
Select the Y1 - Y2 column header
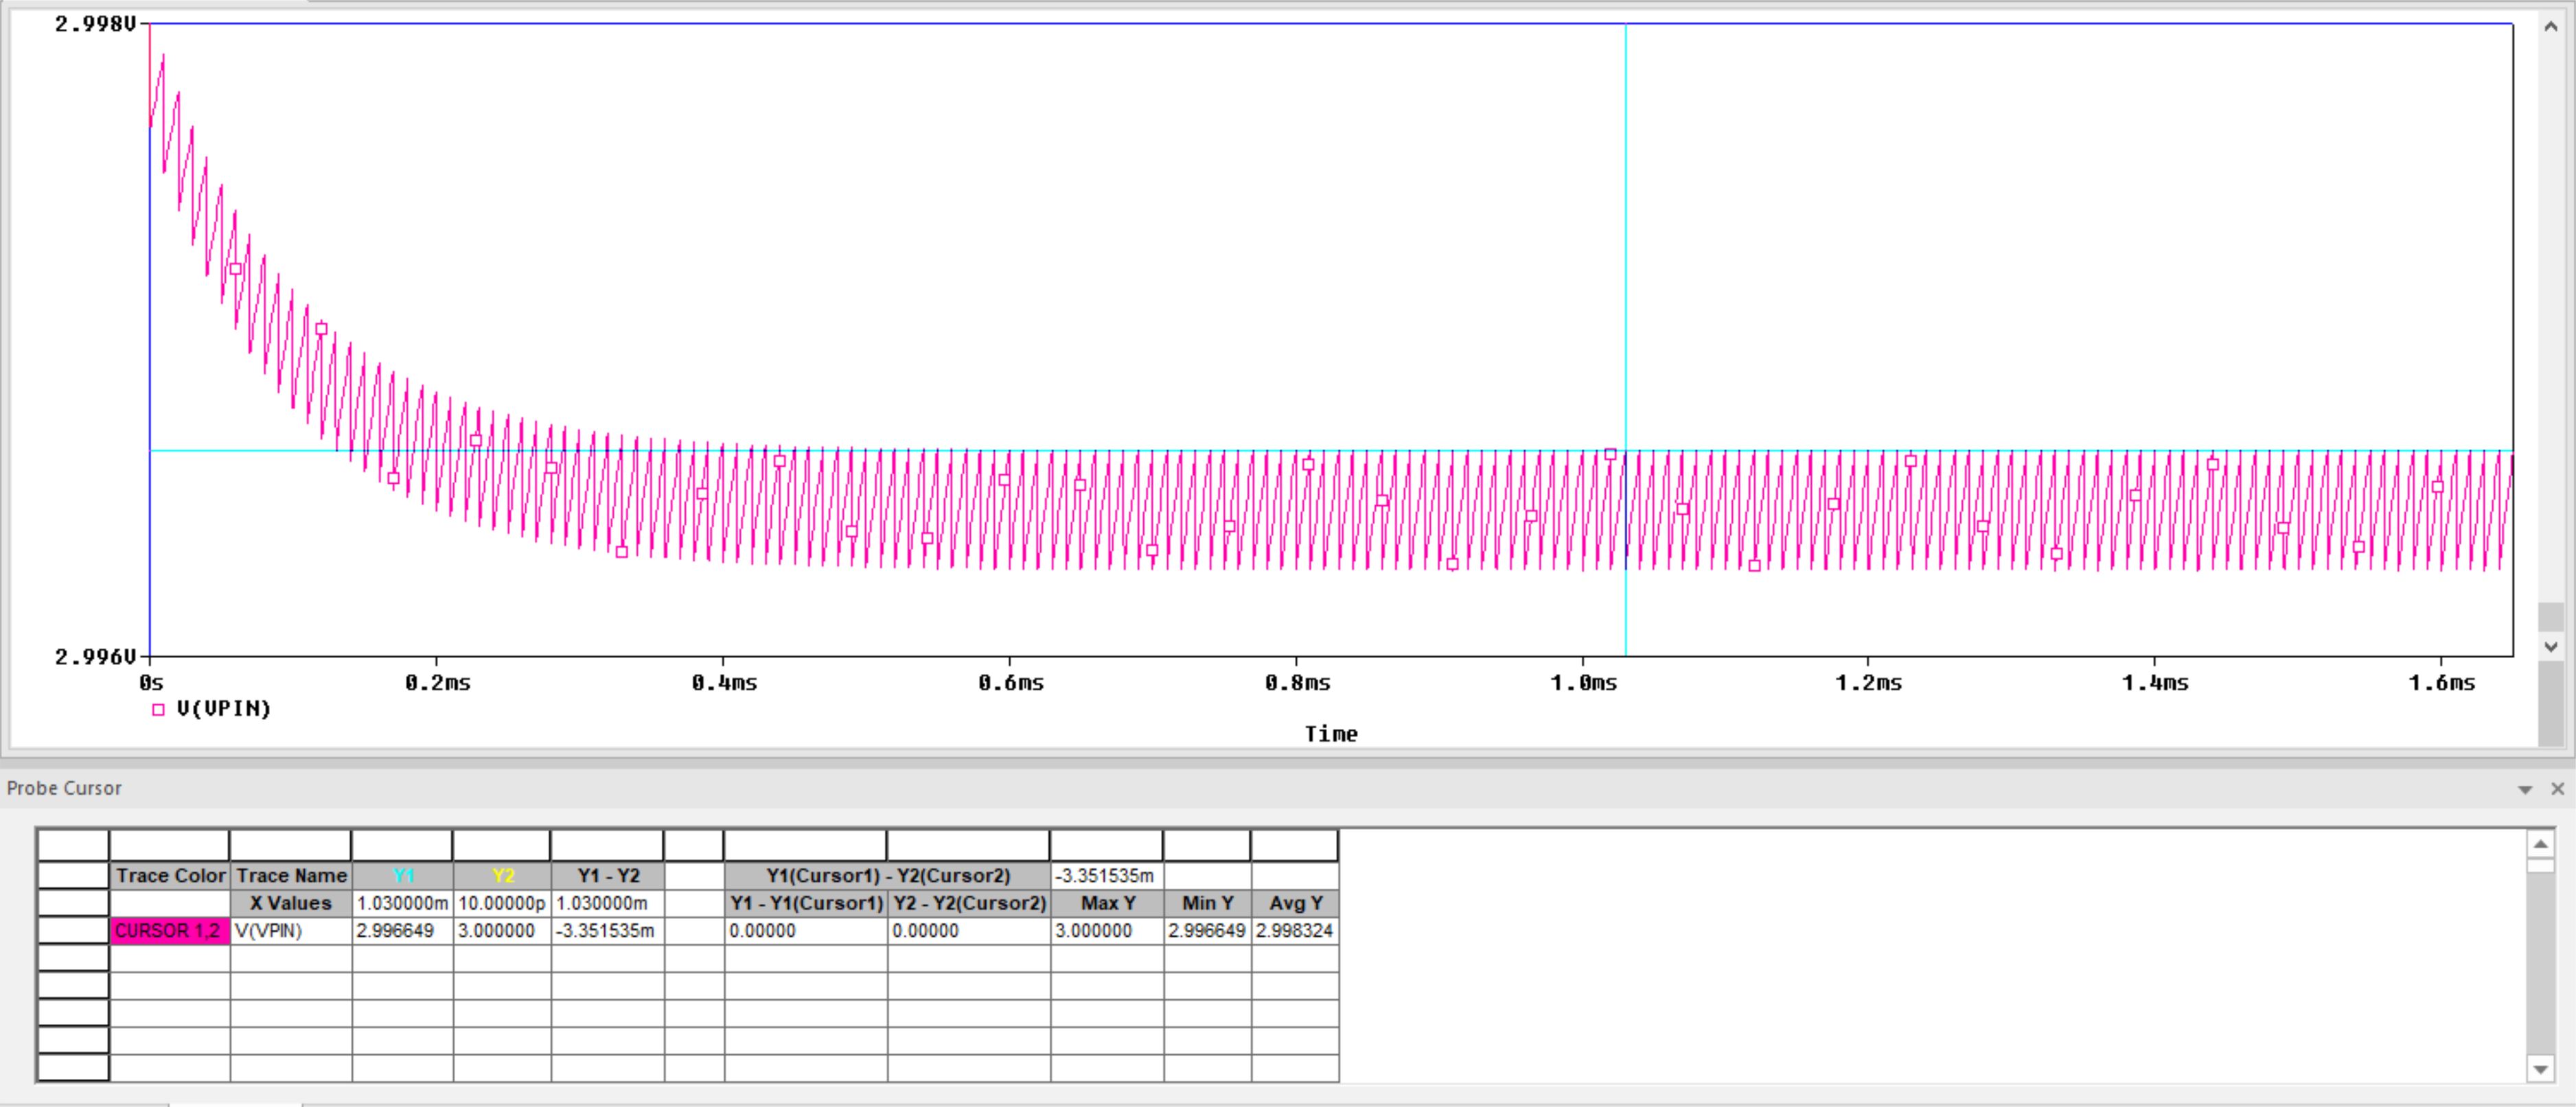(608, 876)
